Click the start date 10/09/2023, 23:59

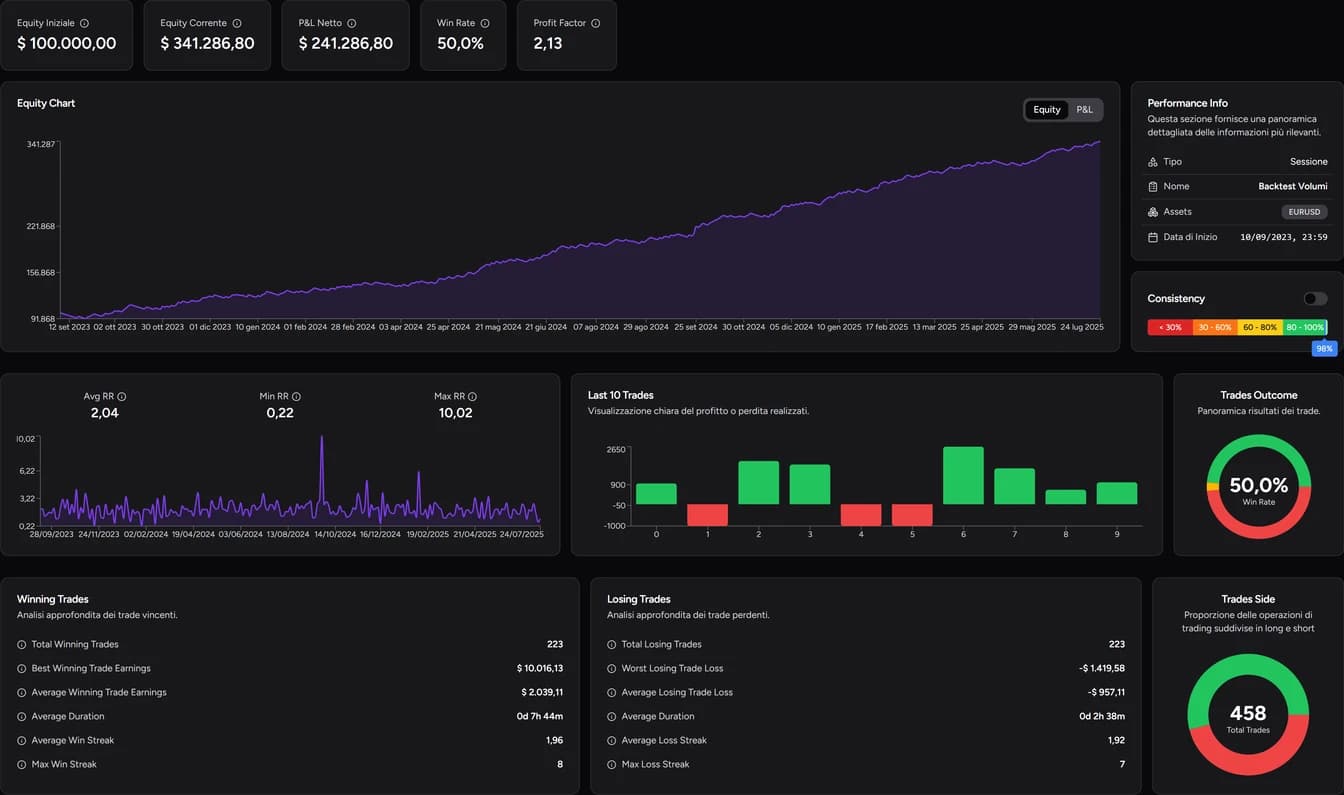pos(1284,237)
